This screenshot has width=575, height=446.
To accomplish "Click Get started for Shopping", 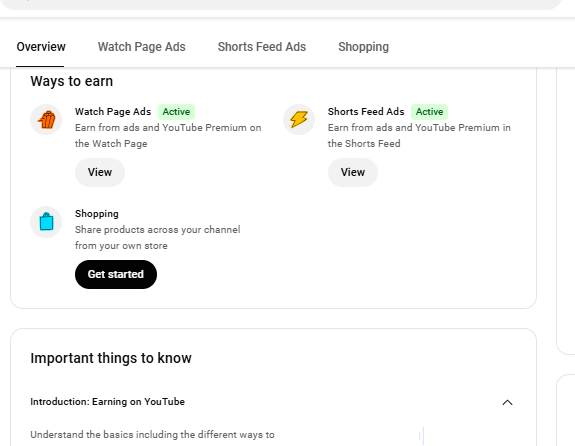I will 116,274.
